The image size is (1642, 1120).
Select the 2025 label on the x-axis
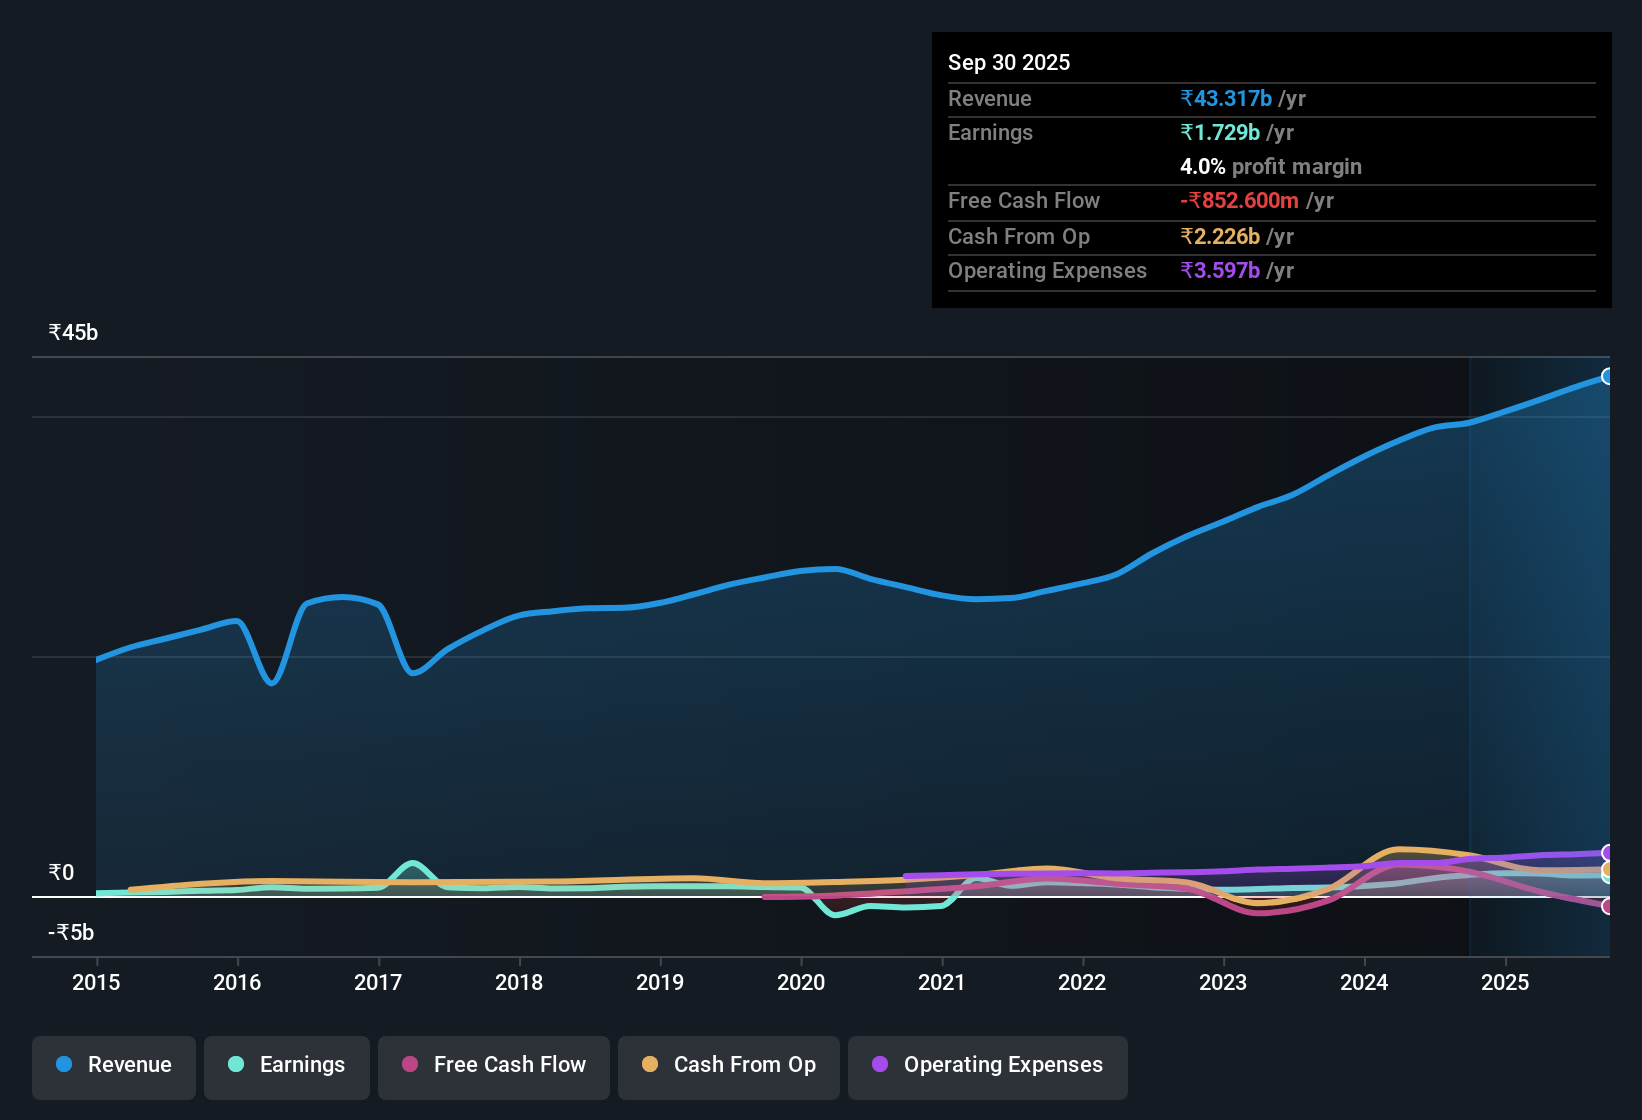coord(1507,983)
